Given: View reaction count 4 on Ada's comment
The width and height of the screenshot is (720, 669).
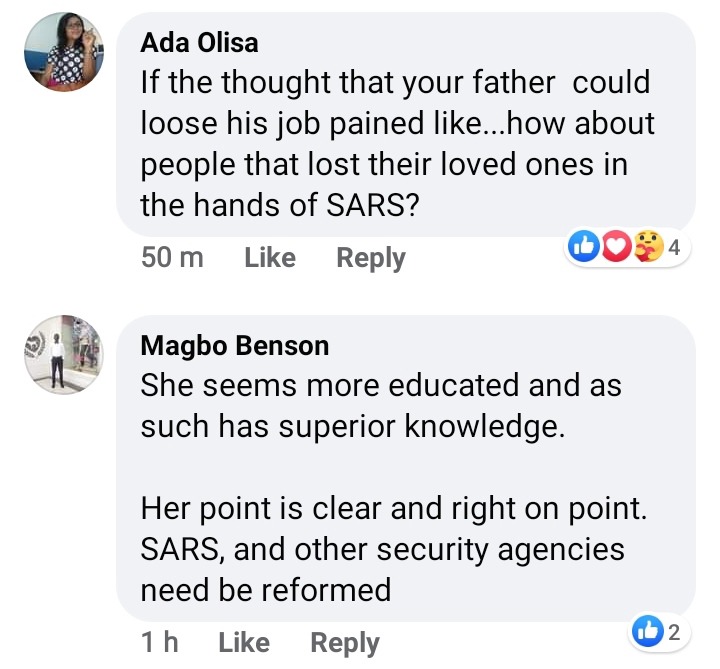Looking at the screenshot, I should pos(673,248).
